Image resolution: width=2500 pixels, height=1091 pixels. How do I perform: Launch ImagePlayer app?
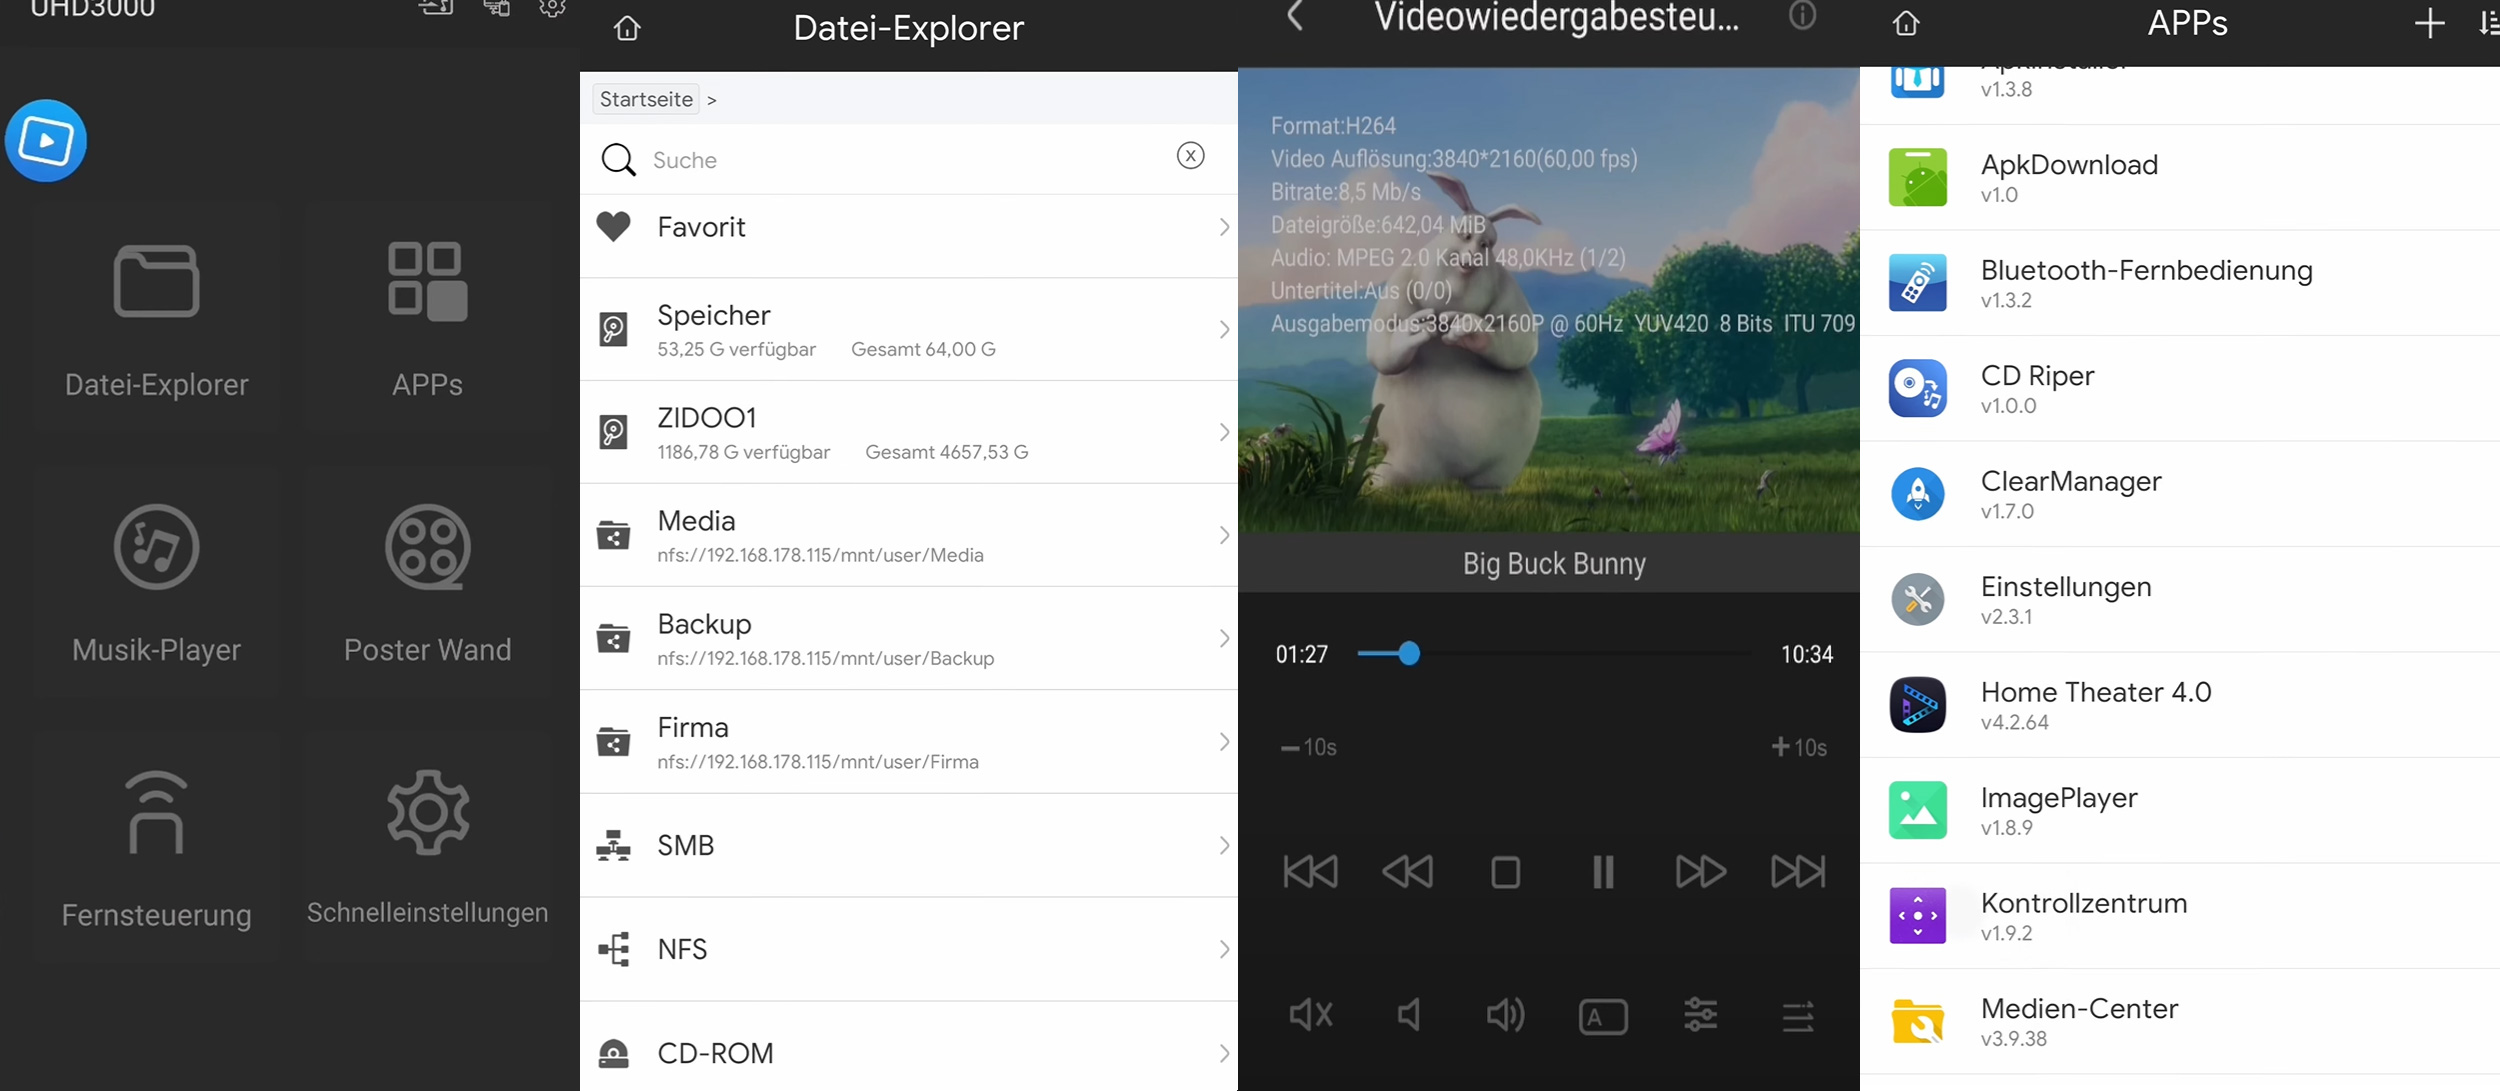[2180, 811]
